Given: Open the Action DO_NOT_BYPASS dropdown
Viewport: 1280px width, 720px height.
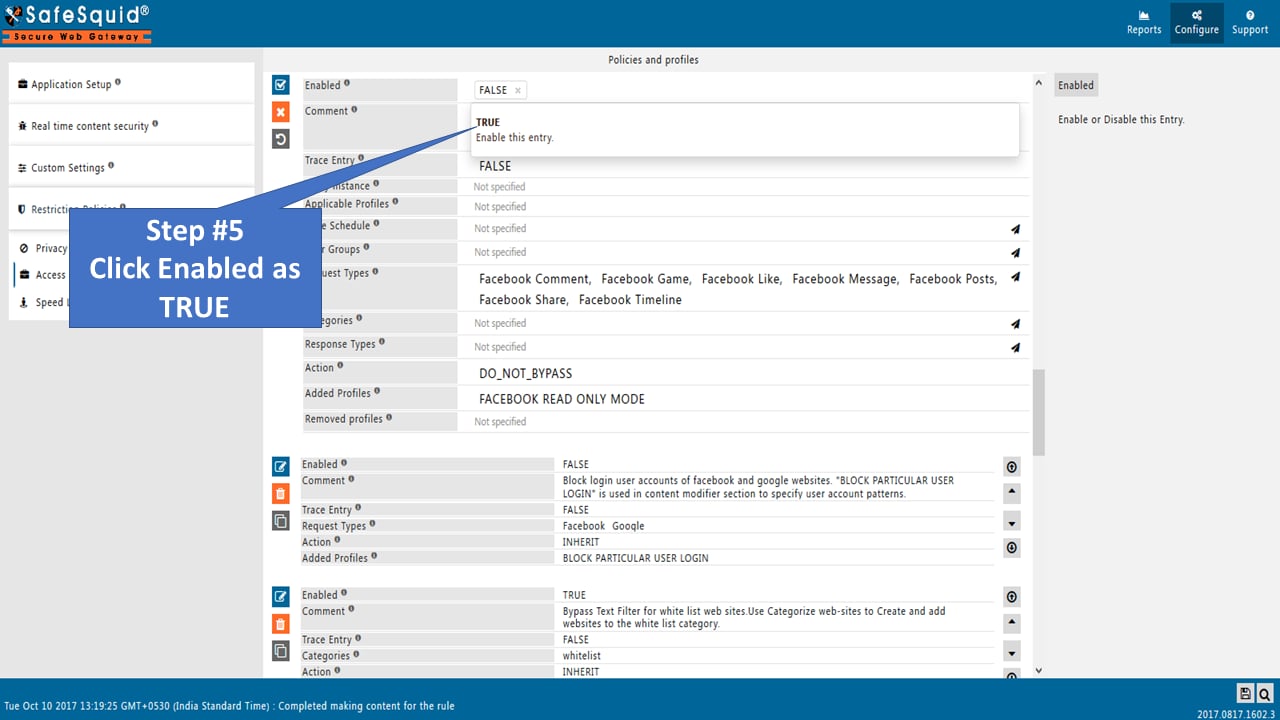Looking at the screenshot, I should tap(750, 373).
